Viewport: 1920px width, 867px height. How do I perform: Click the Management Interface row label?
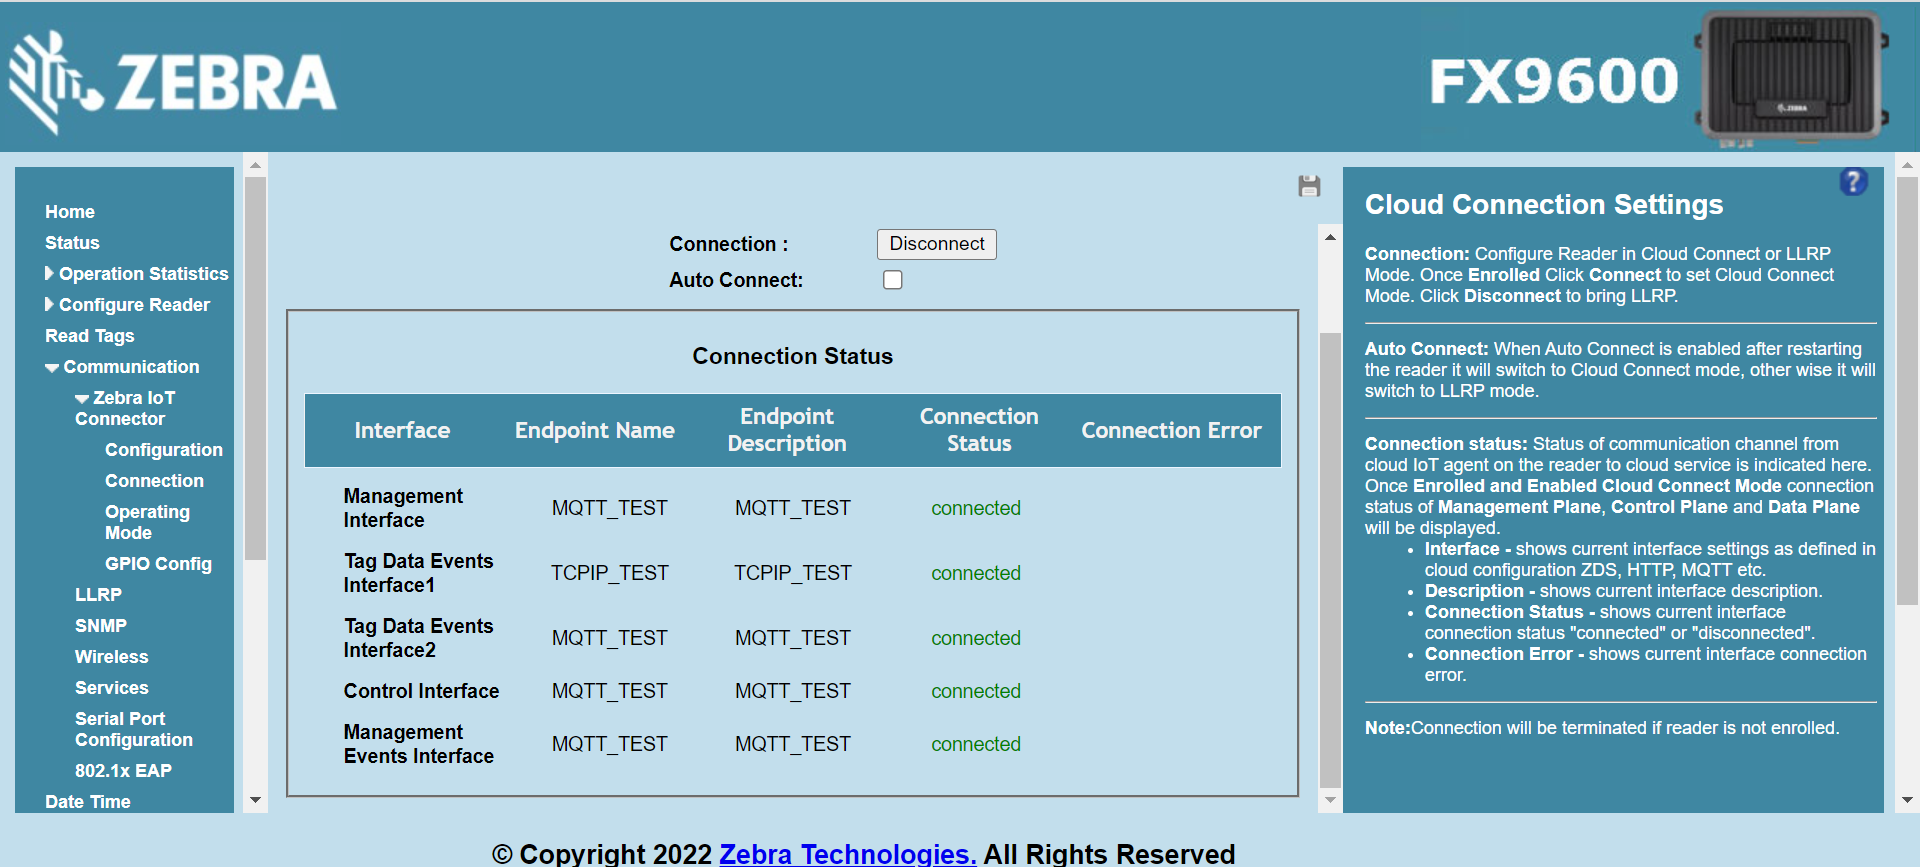pyautogui.click(x=403, y=508)
